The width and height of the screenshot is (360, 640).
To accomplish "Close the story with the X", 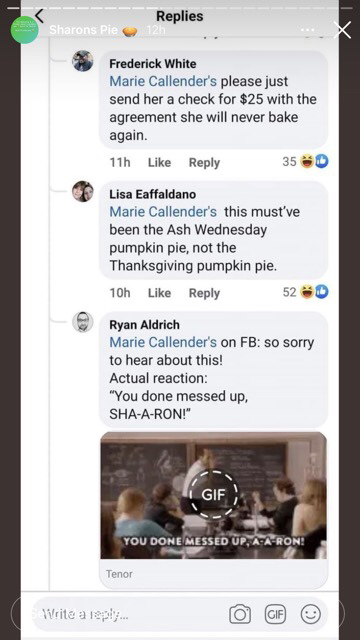I will [342, 30].
